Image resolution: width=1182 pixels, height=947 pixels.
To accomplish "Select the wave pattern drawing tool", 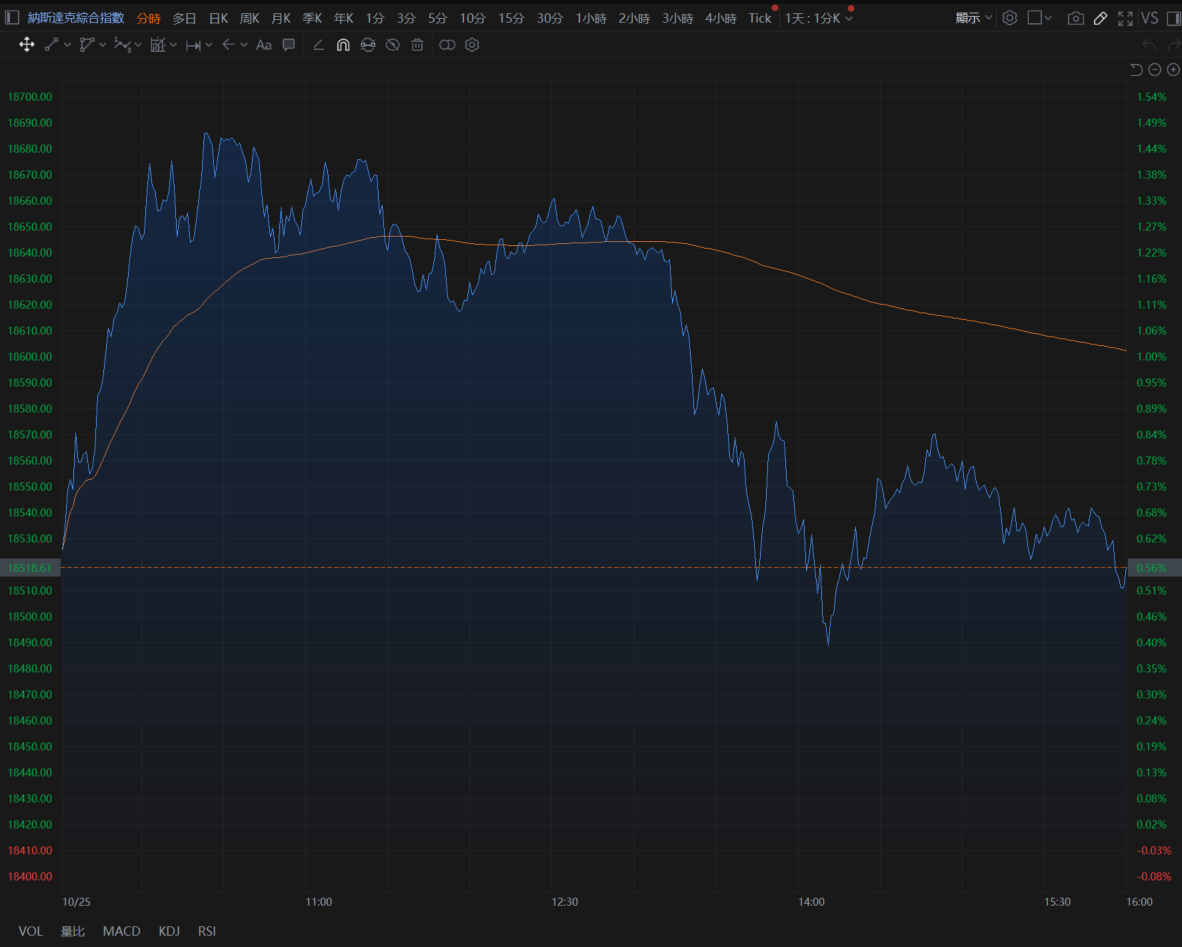I will coord(122,45).
